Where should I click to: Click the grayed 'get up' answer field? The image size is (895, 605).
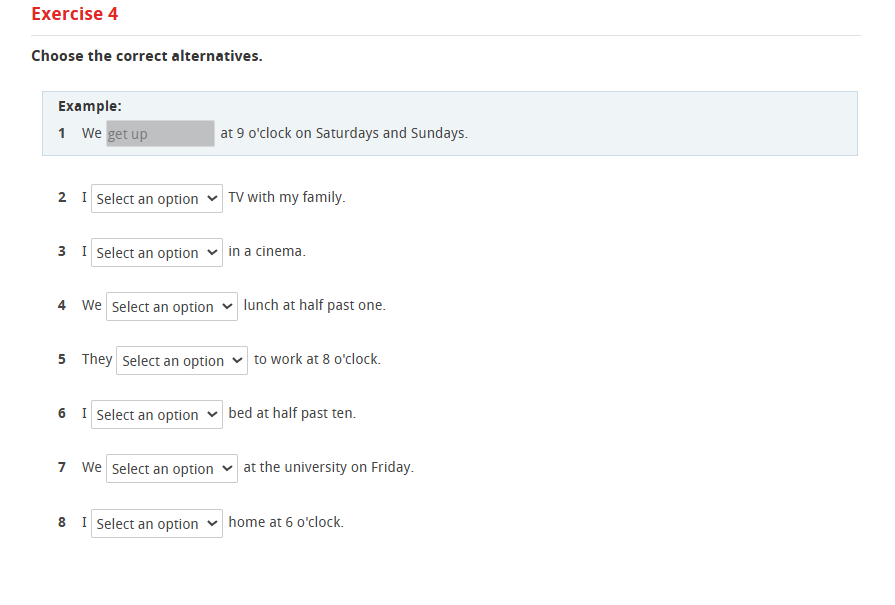(160, 133)
